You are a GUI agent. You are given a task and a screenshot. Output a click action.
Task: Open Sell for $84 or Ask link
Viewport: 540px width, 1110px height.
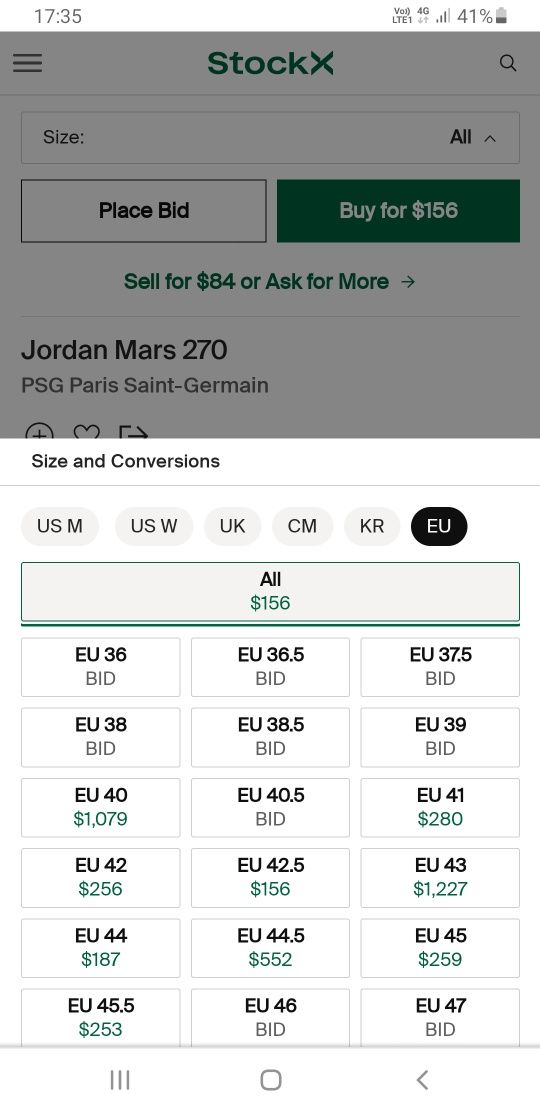coord(270,282)
